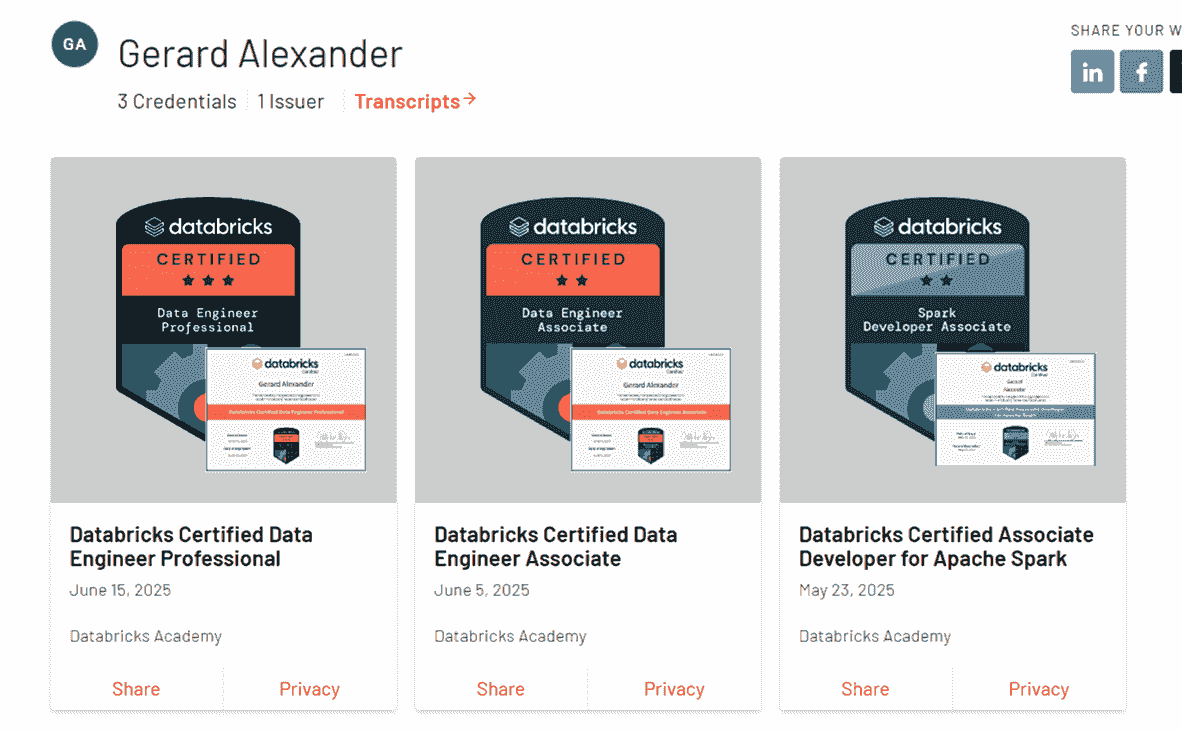Screen dimensions: 1182x730
Task: Click the June 5, 2025 issue date
Action: pyautogui.click(x=482, y=590)
